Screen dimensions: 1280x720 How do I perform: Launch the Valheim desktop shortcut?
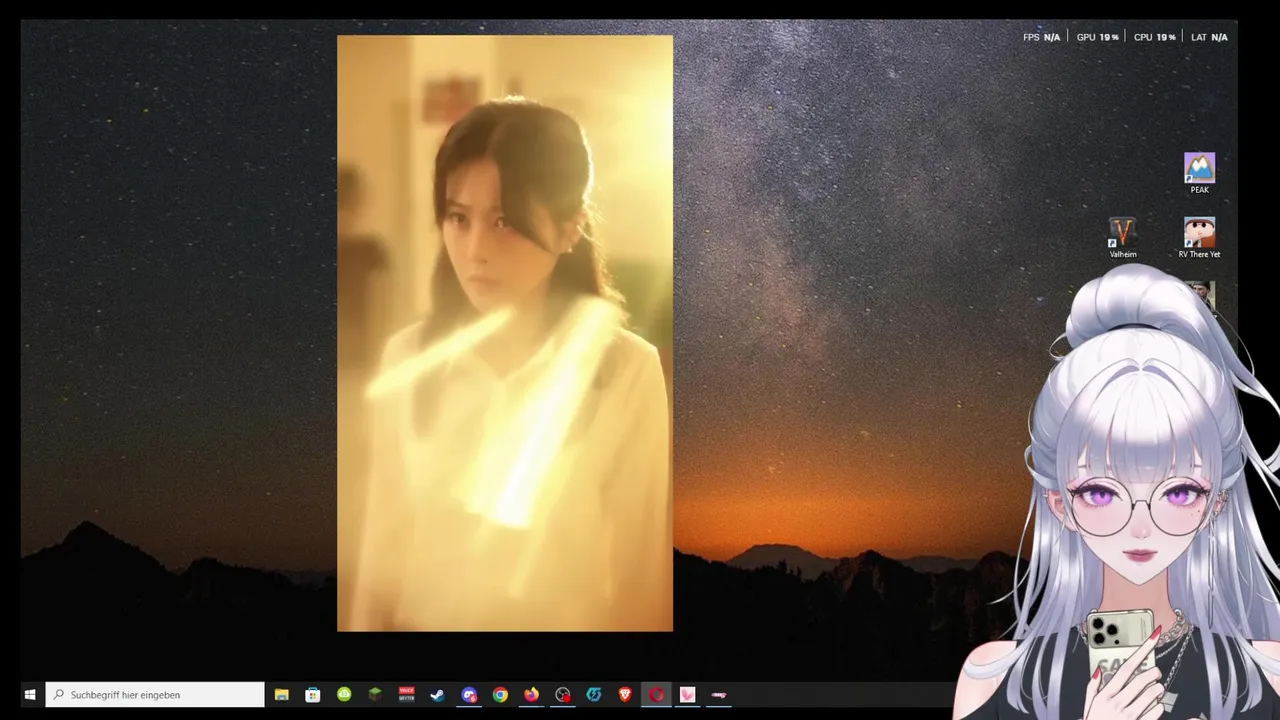[x=1123, y=238]
